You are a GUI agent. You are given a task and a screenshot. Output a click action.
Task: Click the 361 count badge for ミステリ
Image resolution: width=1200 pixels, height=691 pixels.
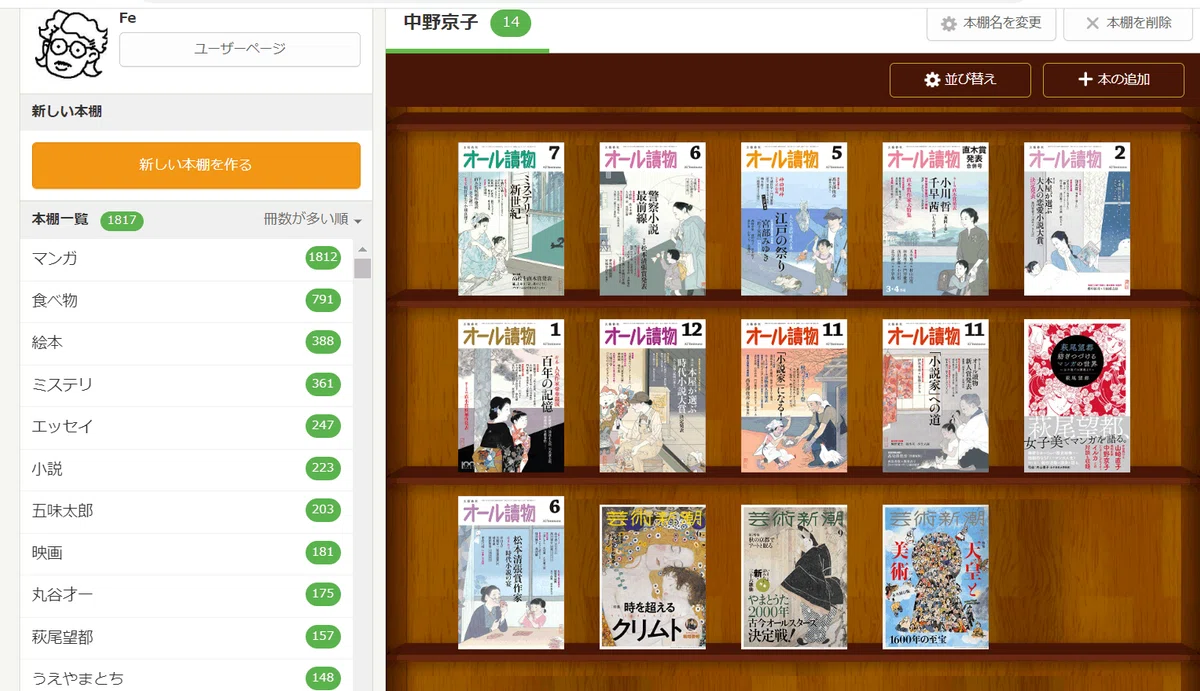(324, 384)
